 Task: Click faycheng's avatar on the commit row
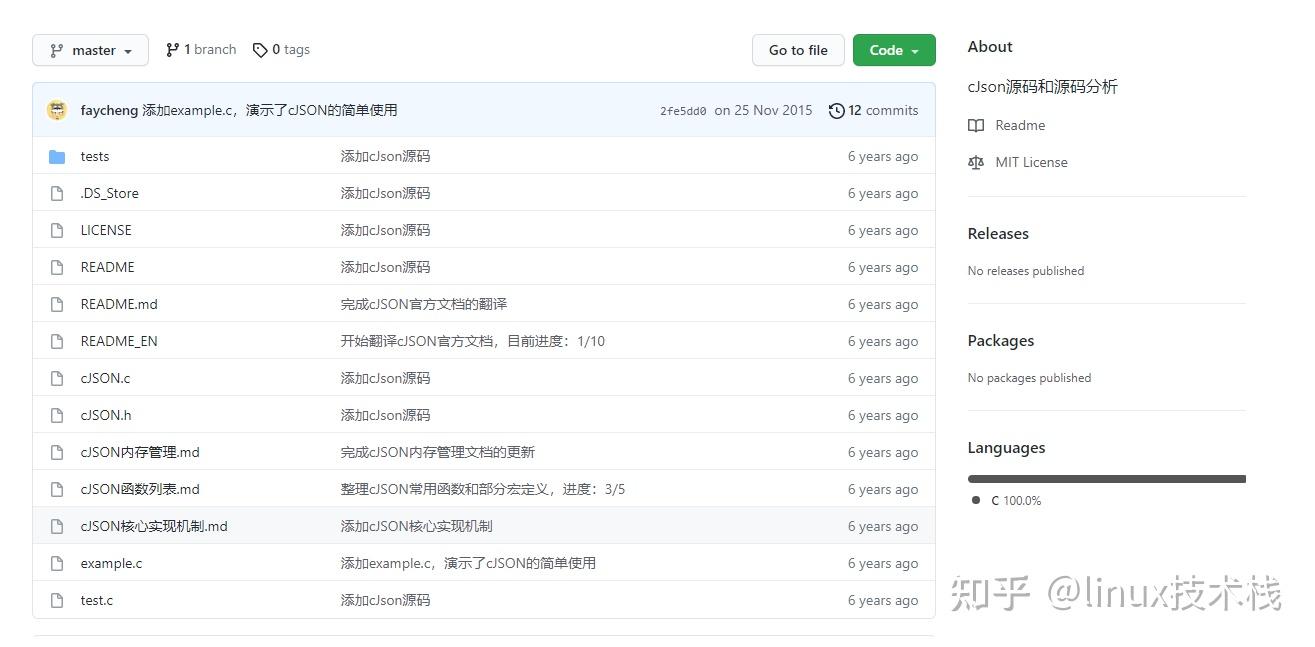click(x=57, y=110)
